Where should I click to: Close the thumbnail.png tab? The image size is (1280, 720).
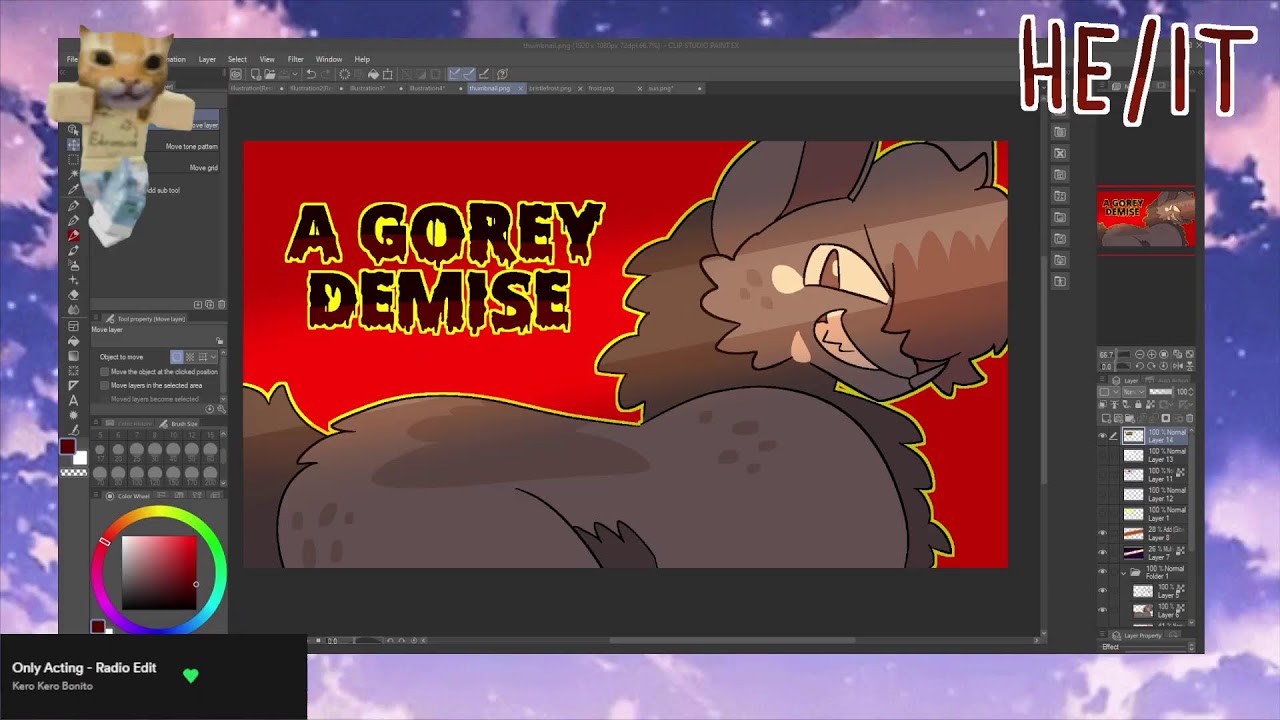point(520,88)
